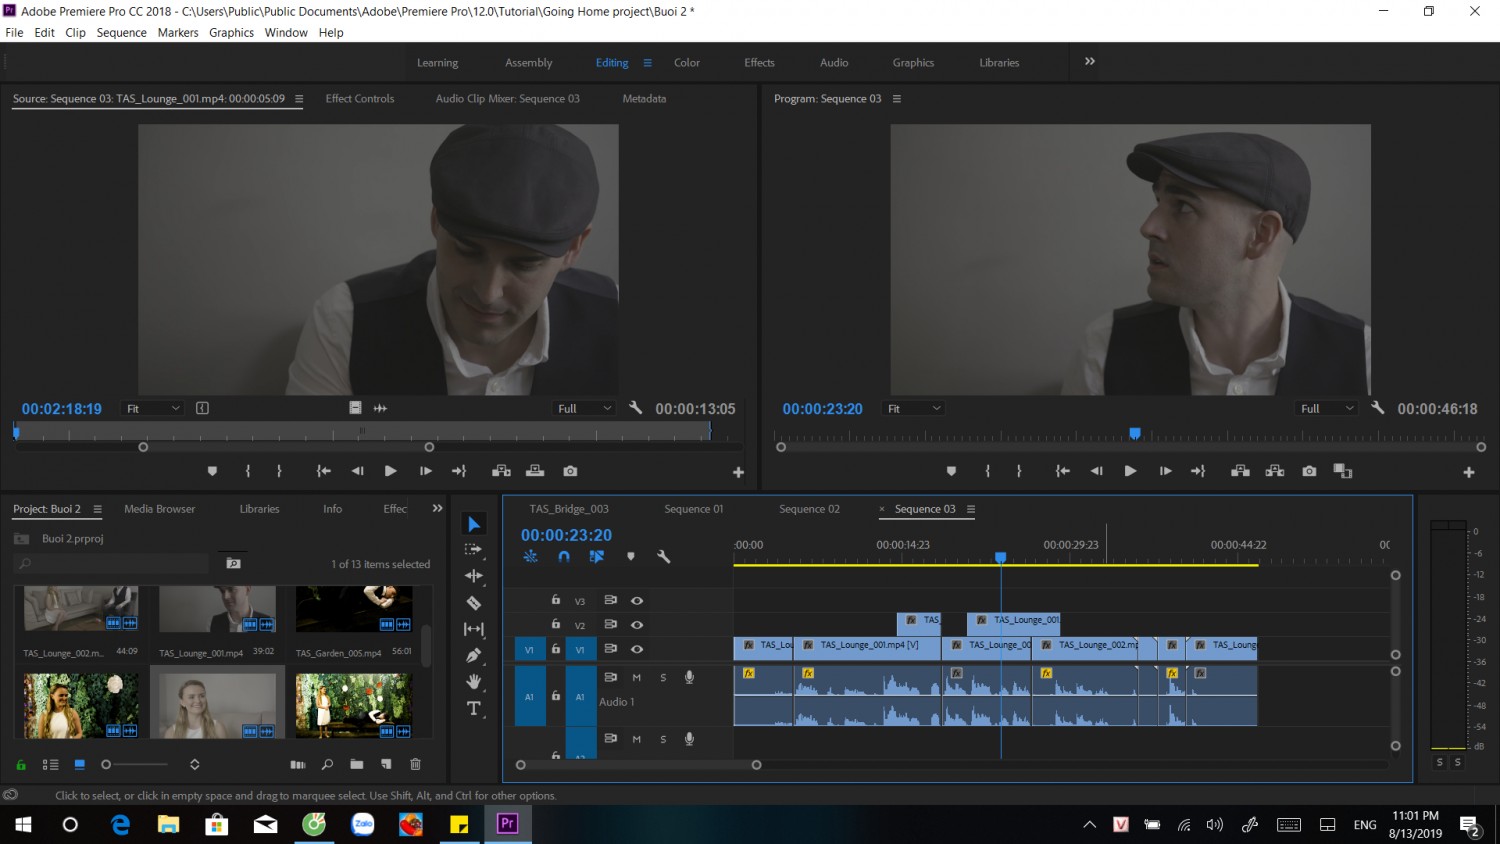Viewport: 1500px width, 844px height.
Task: Toggle V2 track output eye
Action: click(x=637, y=625)
